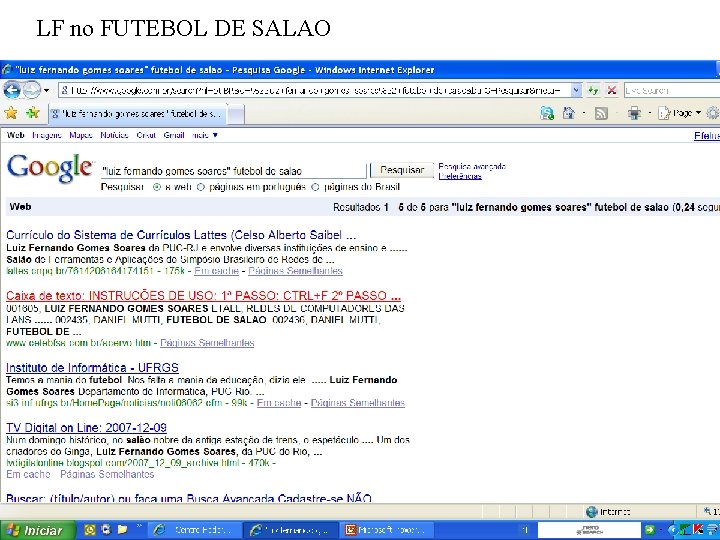Viewport: 720px width, 540px height.
Task: Click the Print icon in the toolbar
Action: pos(635,113)
